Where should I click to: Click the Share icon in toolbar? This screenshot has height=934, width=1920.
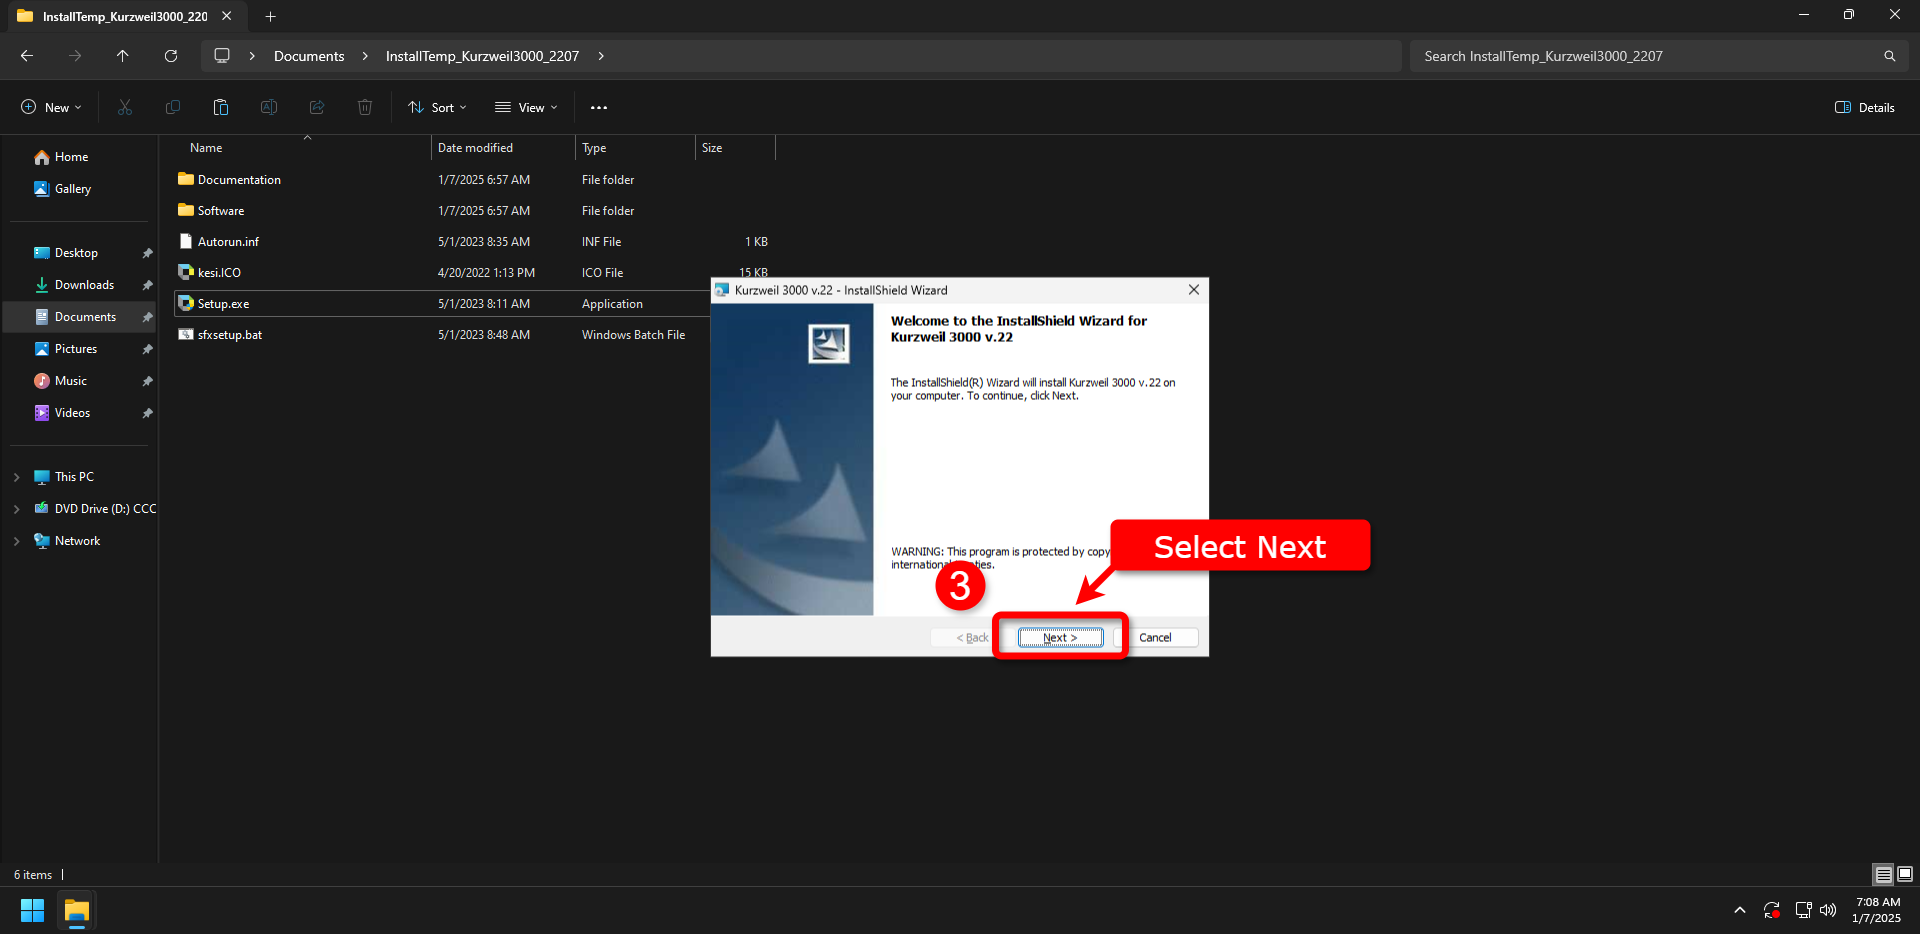click(x=317, y=107)
